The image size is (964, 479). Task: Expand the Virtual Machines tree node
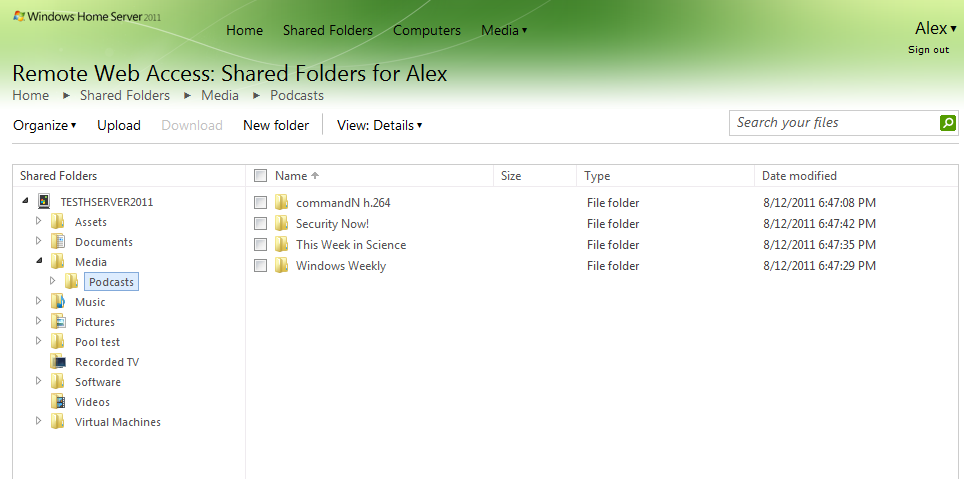click(39, 421)
